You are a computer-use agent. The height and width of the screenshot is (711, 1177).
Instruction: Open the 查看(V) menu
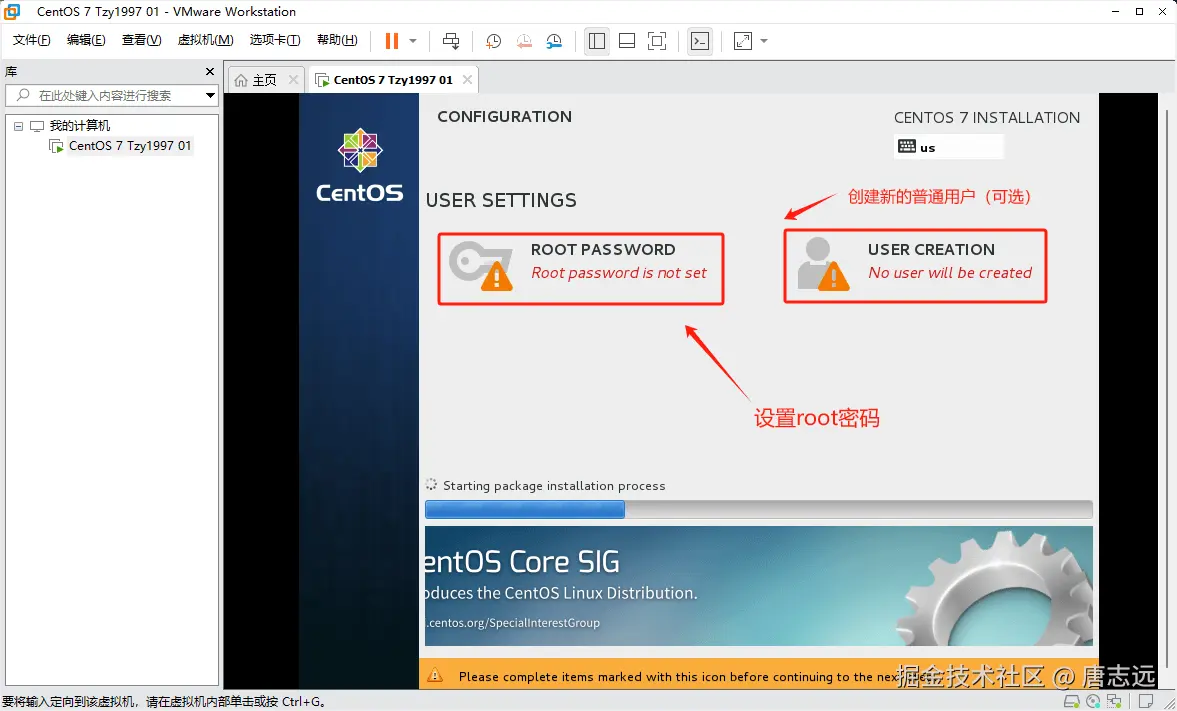click(x=141, y=40)
